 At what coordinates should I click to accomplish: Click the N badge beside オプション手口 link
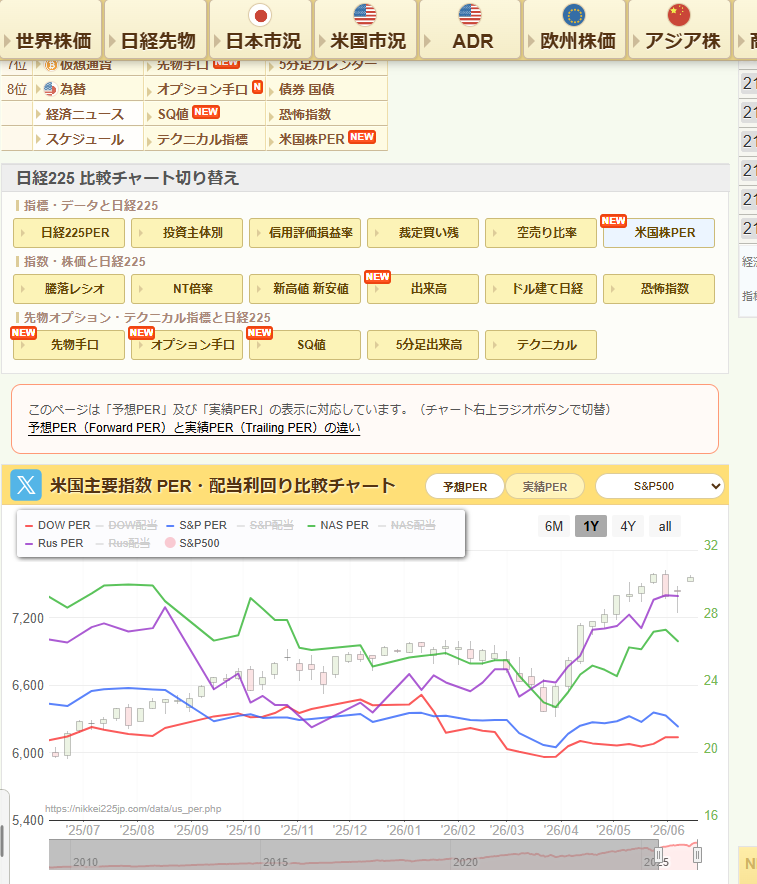[257, 86]
